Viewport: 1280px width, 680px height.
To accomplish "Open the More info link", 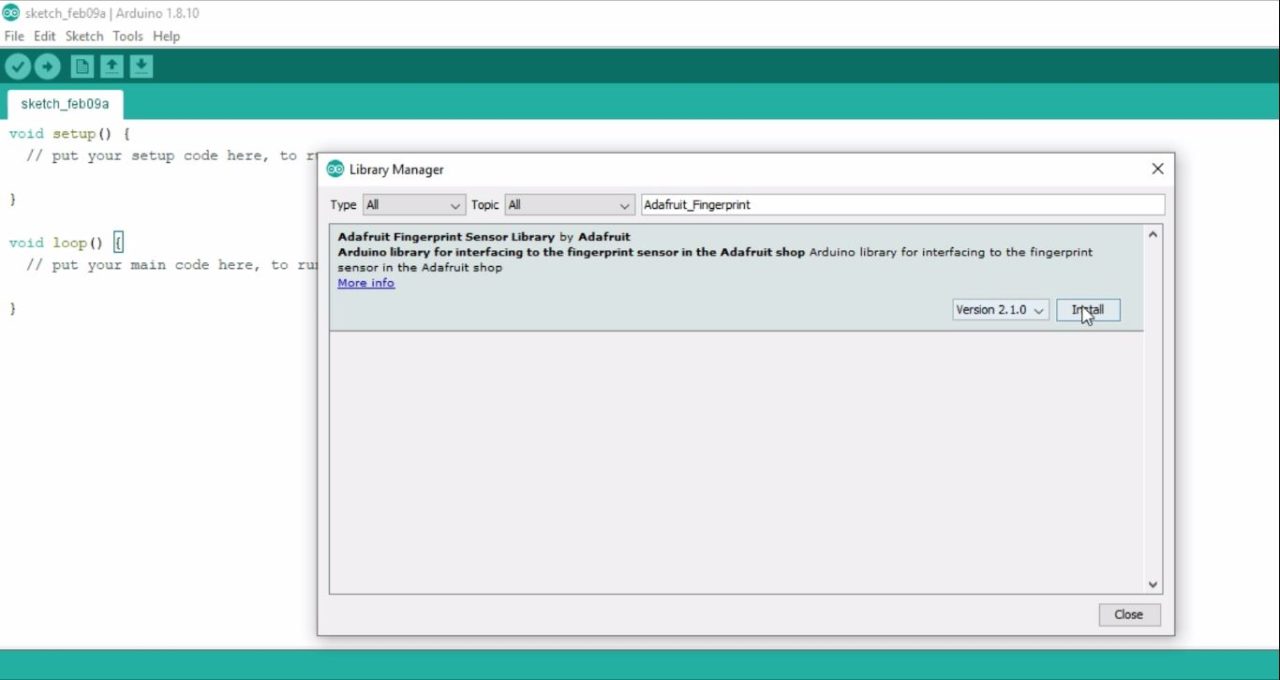I will click(366, 283).
